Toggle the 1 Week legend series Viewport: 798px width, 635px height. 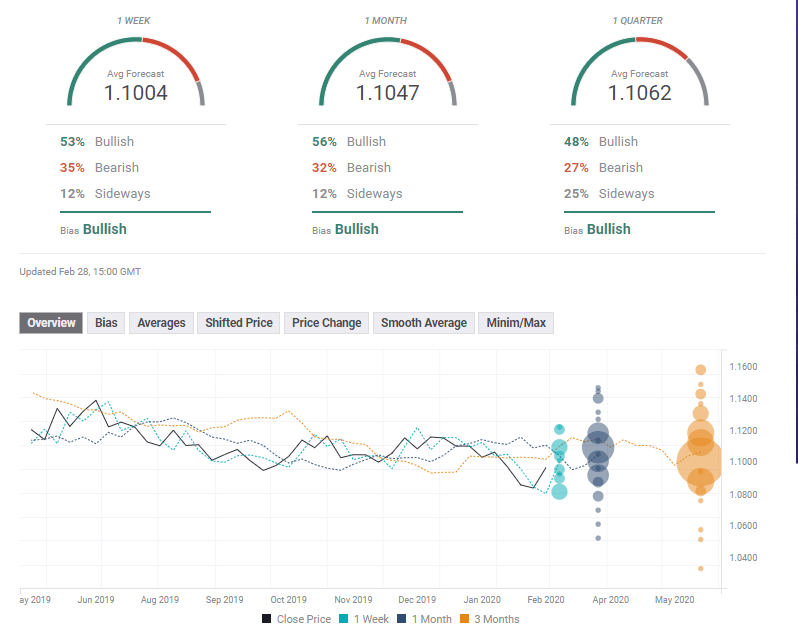click(367, 619)
